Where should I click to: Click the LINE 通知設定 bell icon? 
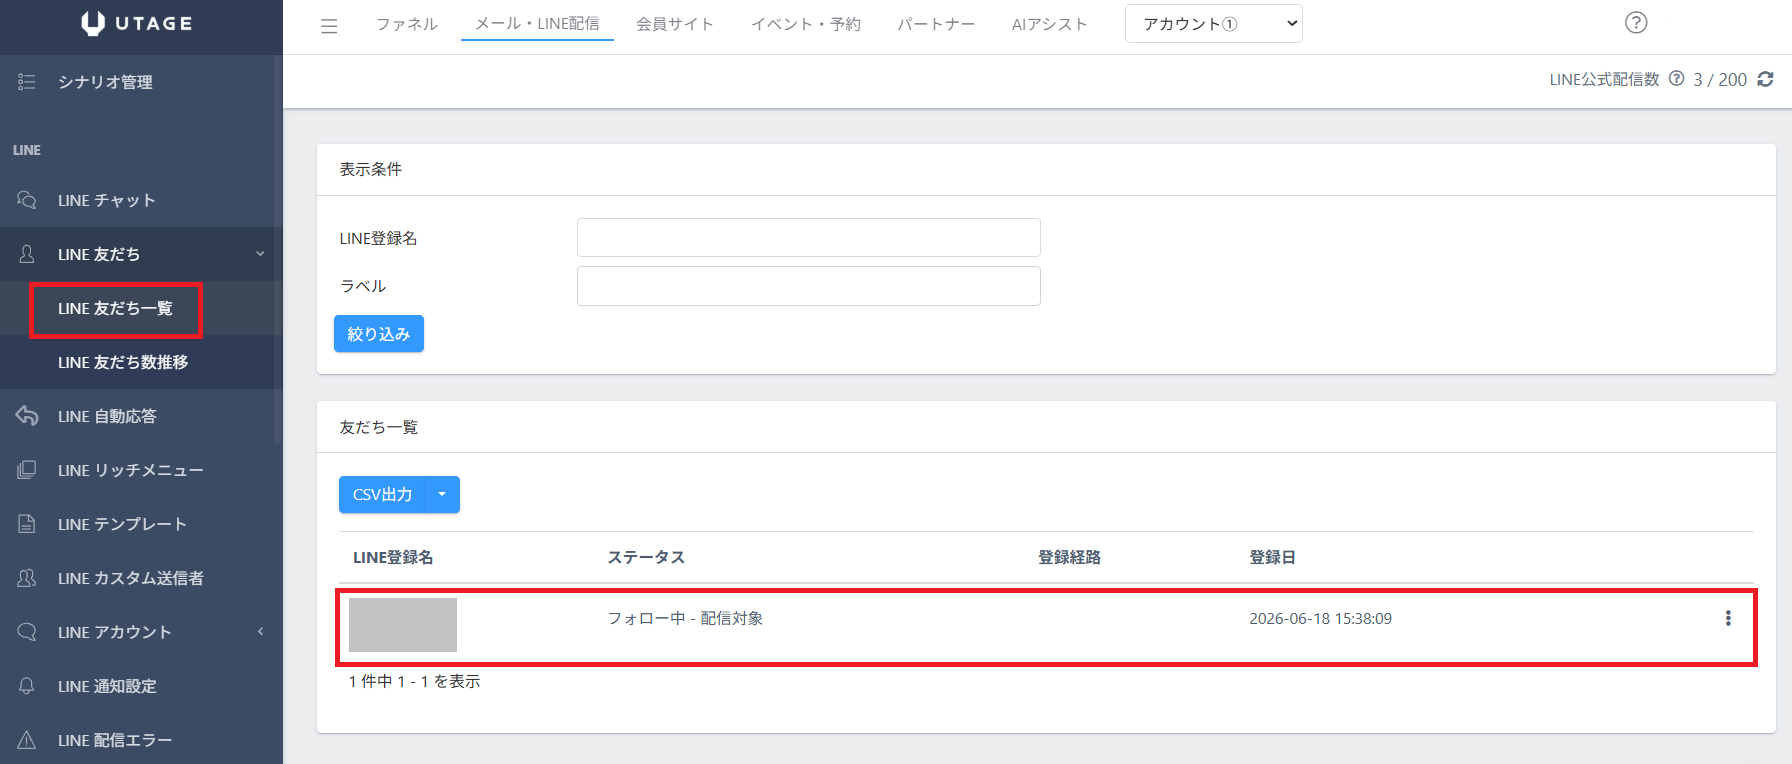(27, 686)
